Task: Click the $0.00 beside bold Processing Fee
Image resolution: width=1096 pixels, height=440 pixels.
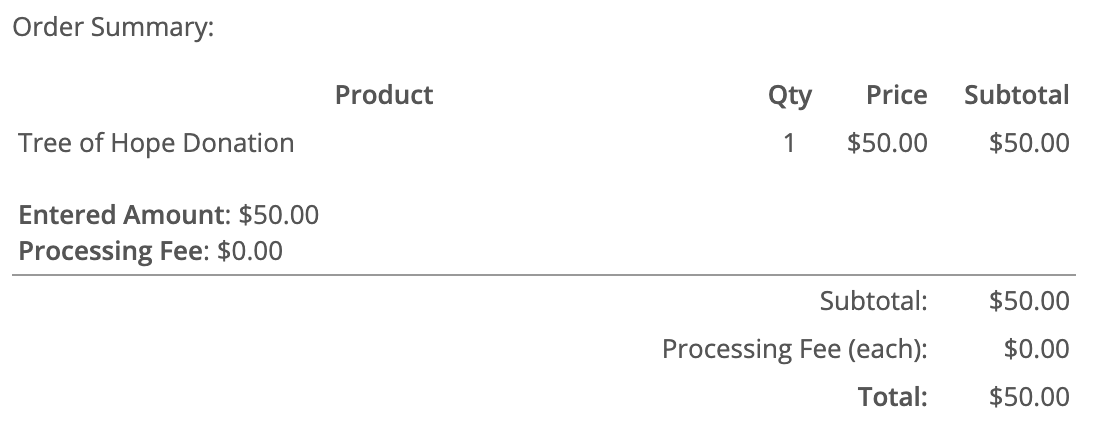Action: [250, 250]
